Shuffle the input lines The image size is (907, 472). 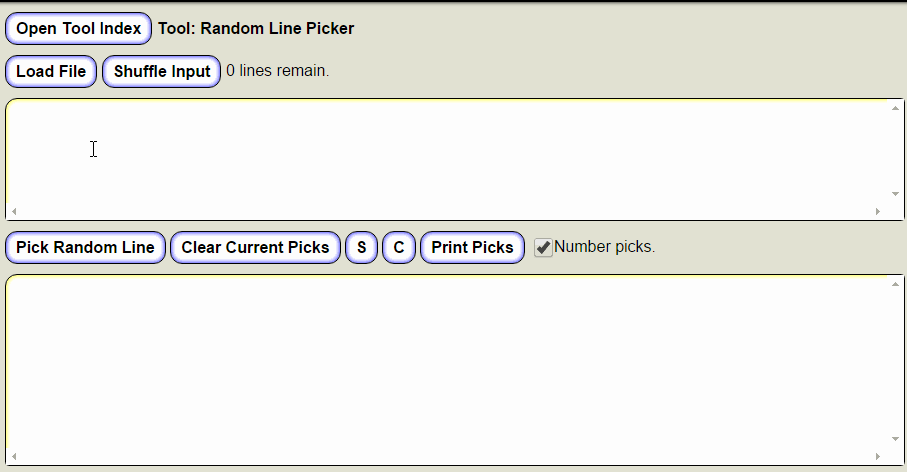coord(161,72)
